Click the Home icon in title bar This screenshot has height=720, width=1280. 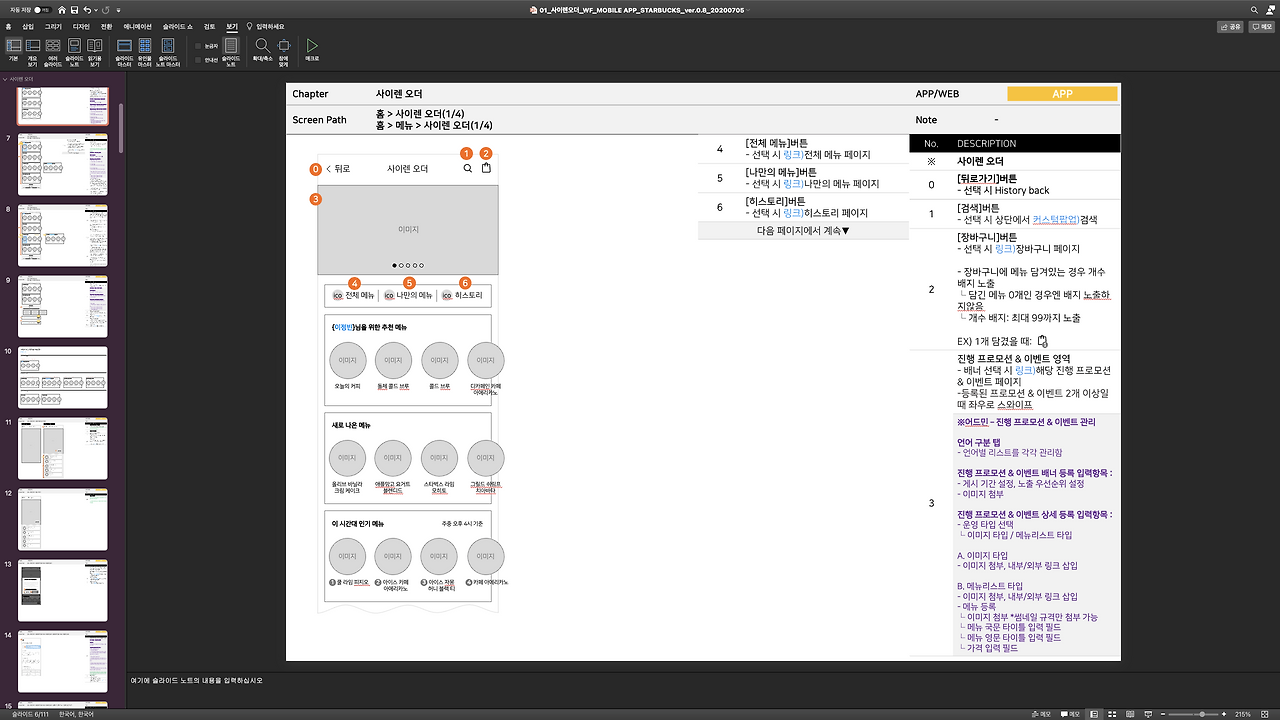(x=62, y=10)
